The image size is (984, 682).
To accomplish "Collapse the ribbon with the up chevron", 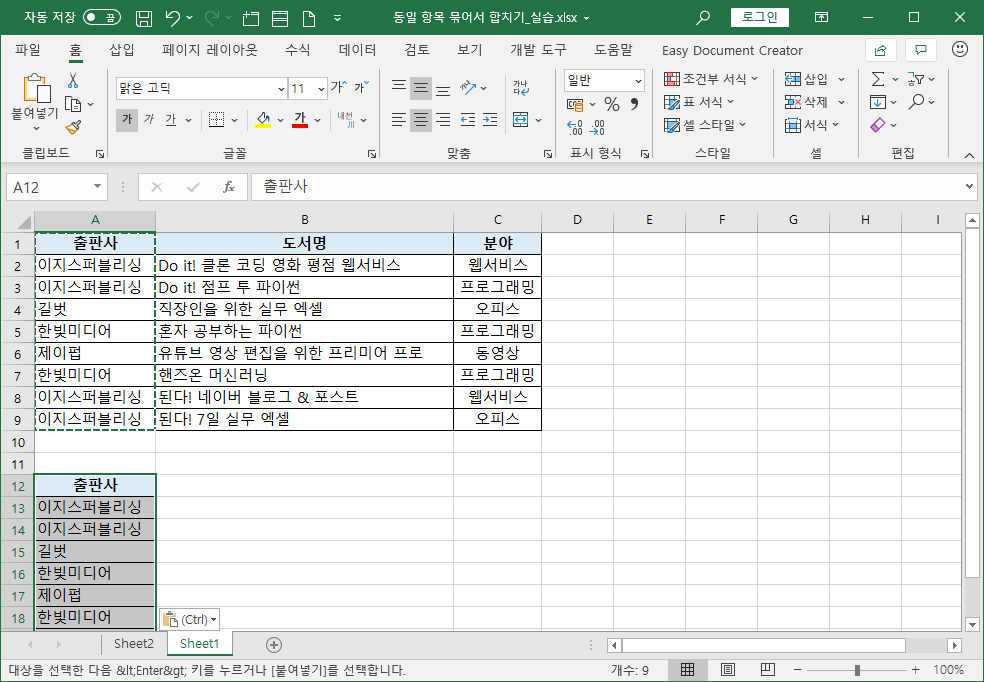I will click(x=969, y=156).
